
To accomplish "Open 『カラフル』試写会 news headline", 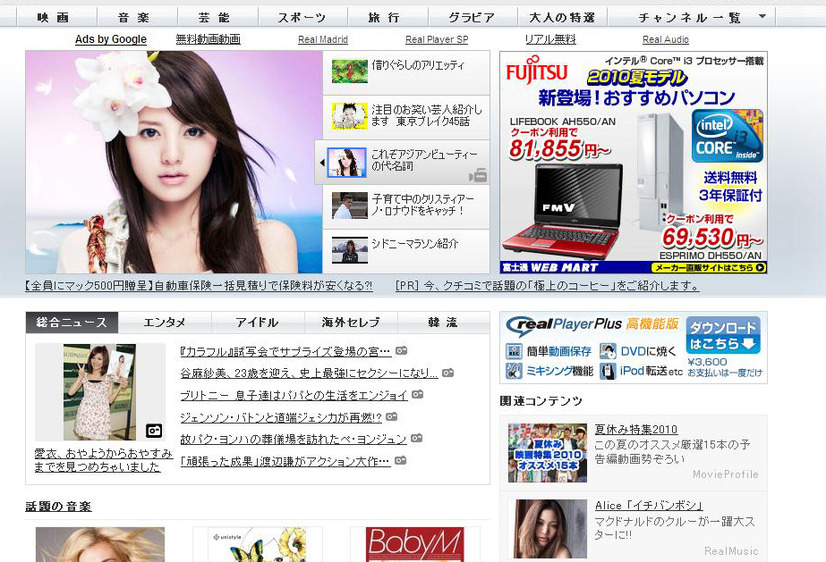I will [x=286, y=351].
